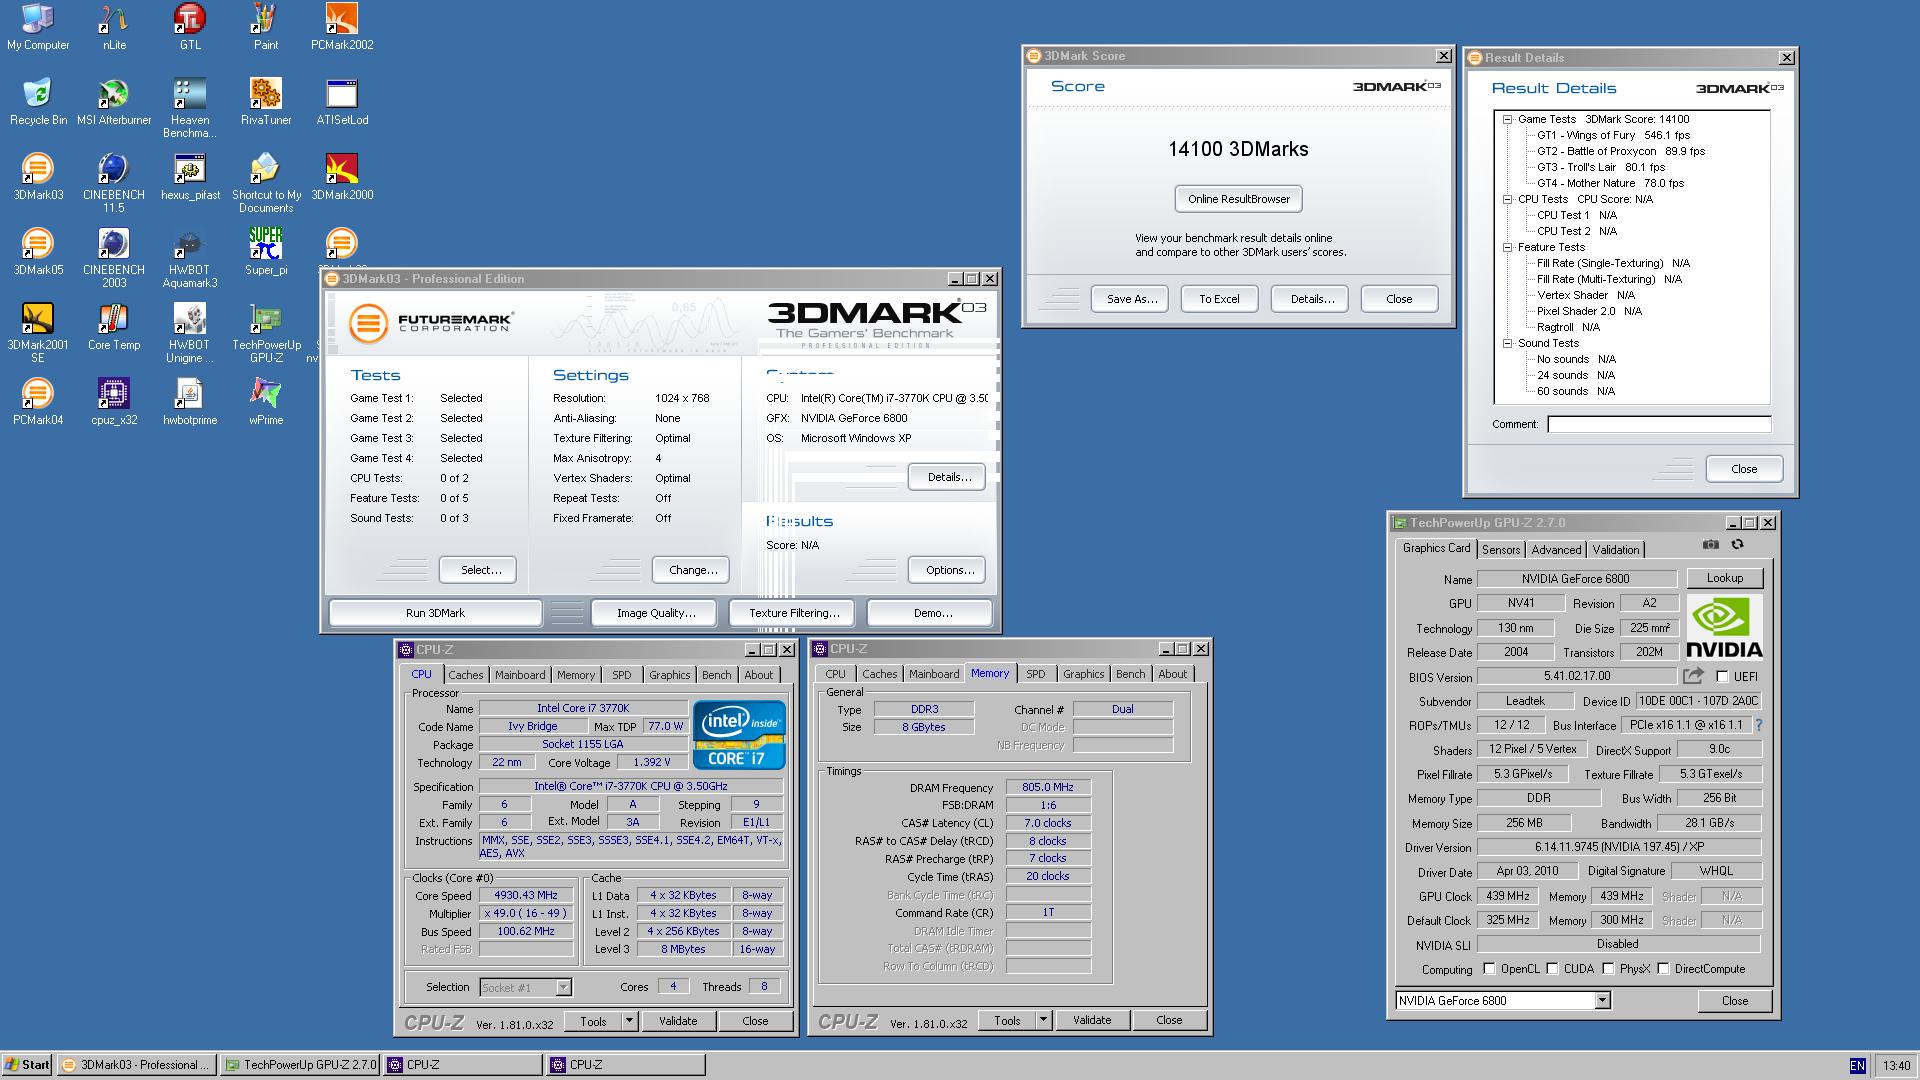
Task: Launch CINEBENCH 2003 desktop icon
Action: point(114,258)
